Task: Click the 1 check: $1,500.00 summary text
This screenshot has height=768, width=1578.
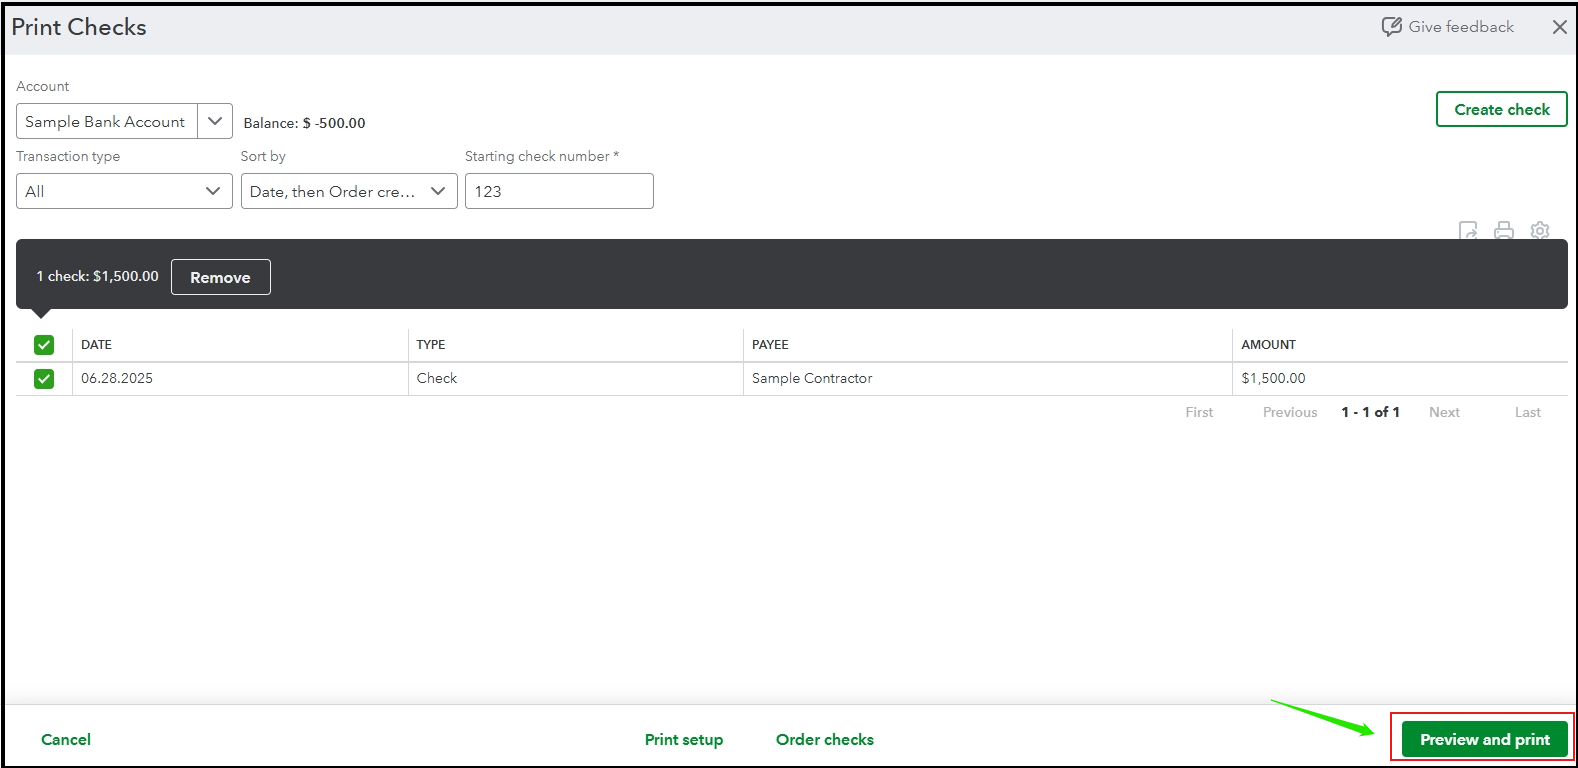Action: point(98,276)
